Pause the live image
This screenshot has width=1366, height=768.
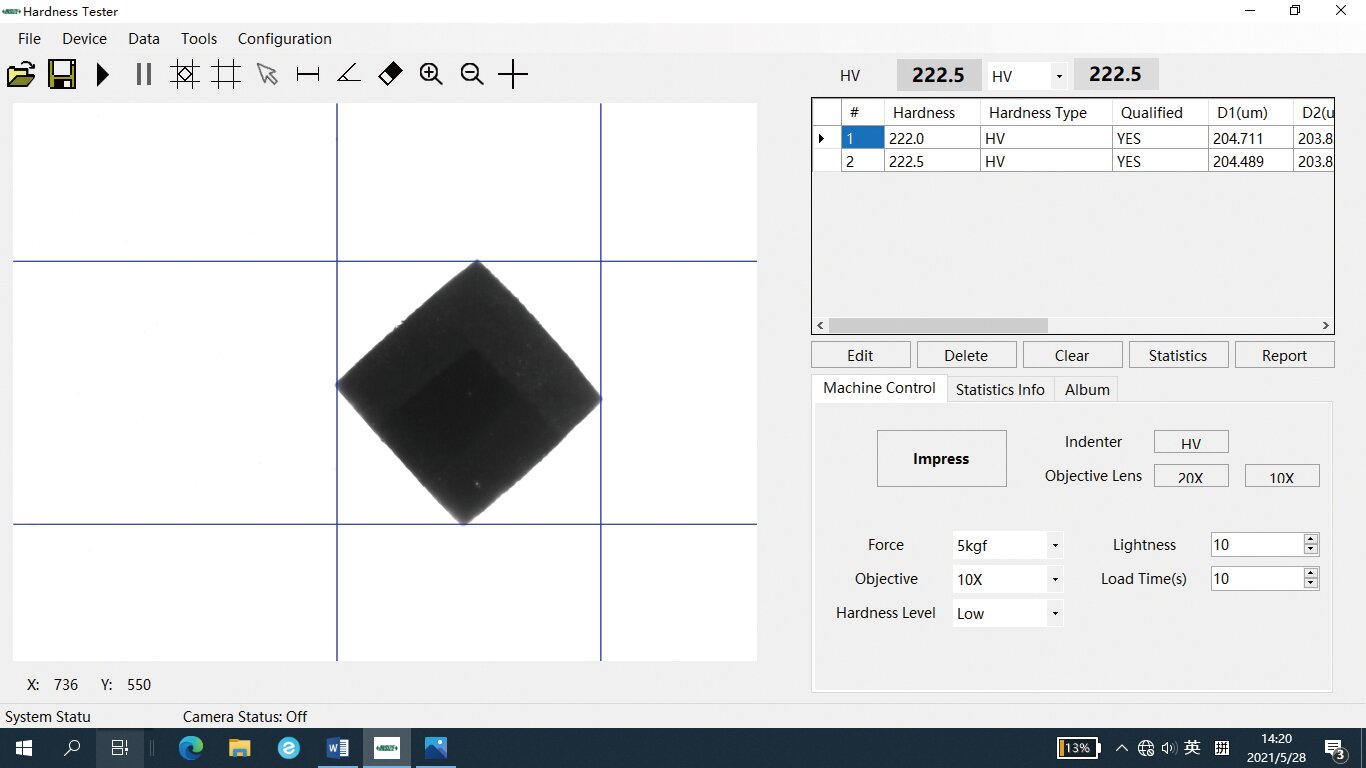(144, 74)
